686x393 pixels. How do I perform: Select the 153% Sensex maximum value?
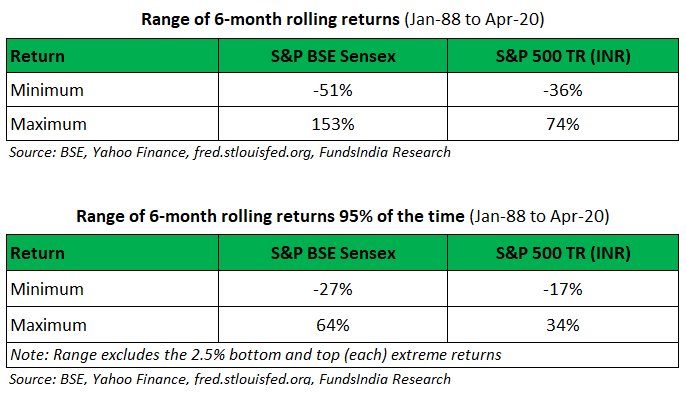333,124
